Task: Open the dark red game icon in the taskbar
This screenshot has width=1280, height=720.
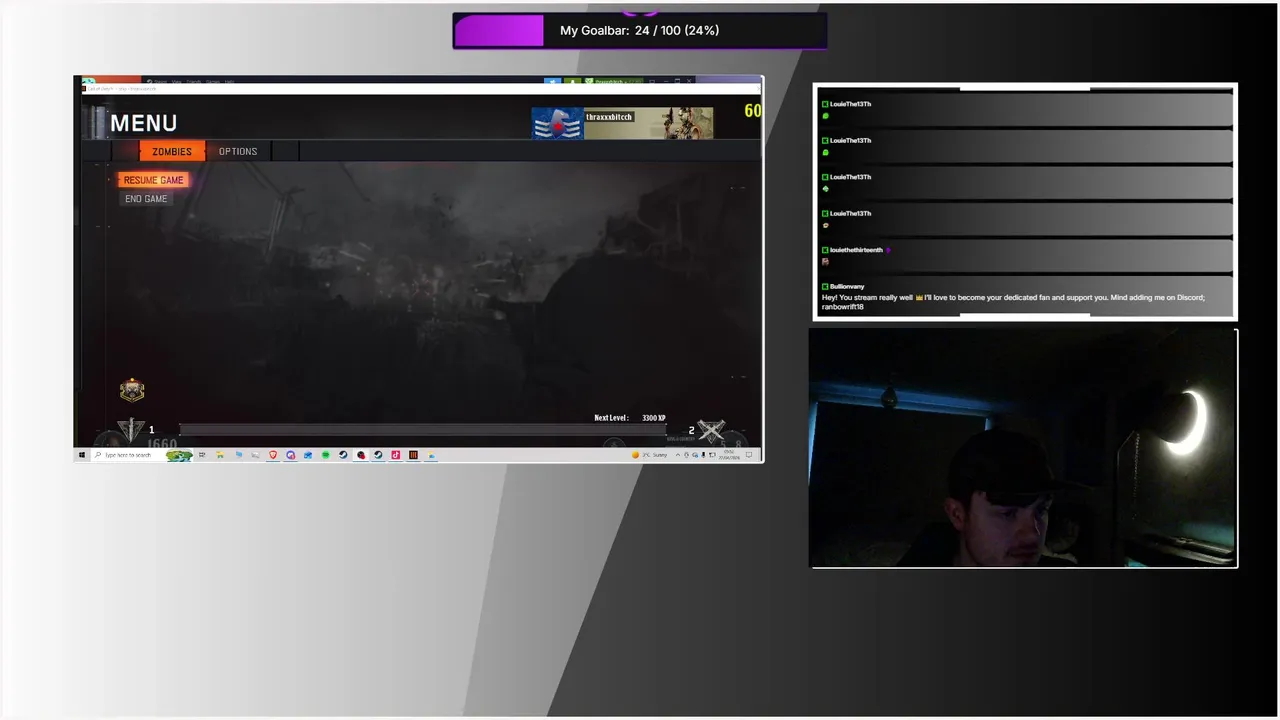Action: click(413, 455)
